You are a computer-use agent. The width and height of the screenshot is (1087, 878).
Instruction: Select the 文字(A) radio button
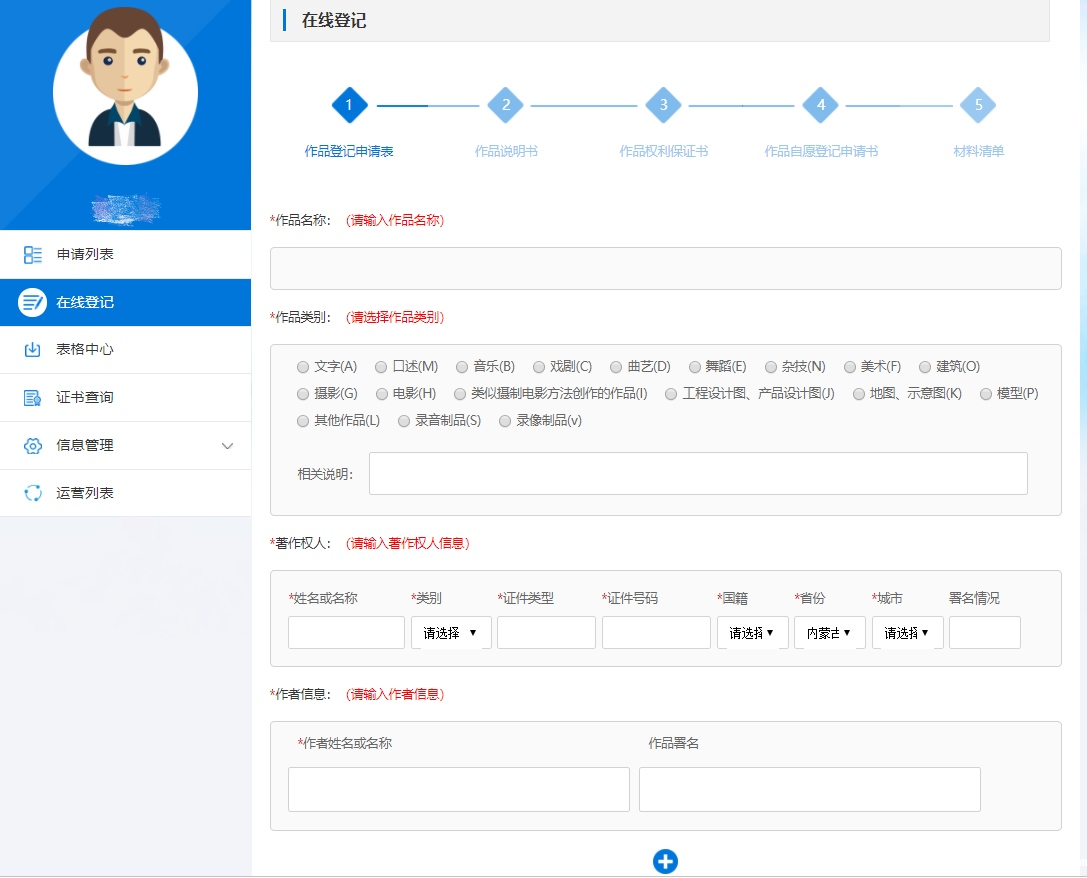point(303,367)
